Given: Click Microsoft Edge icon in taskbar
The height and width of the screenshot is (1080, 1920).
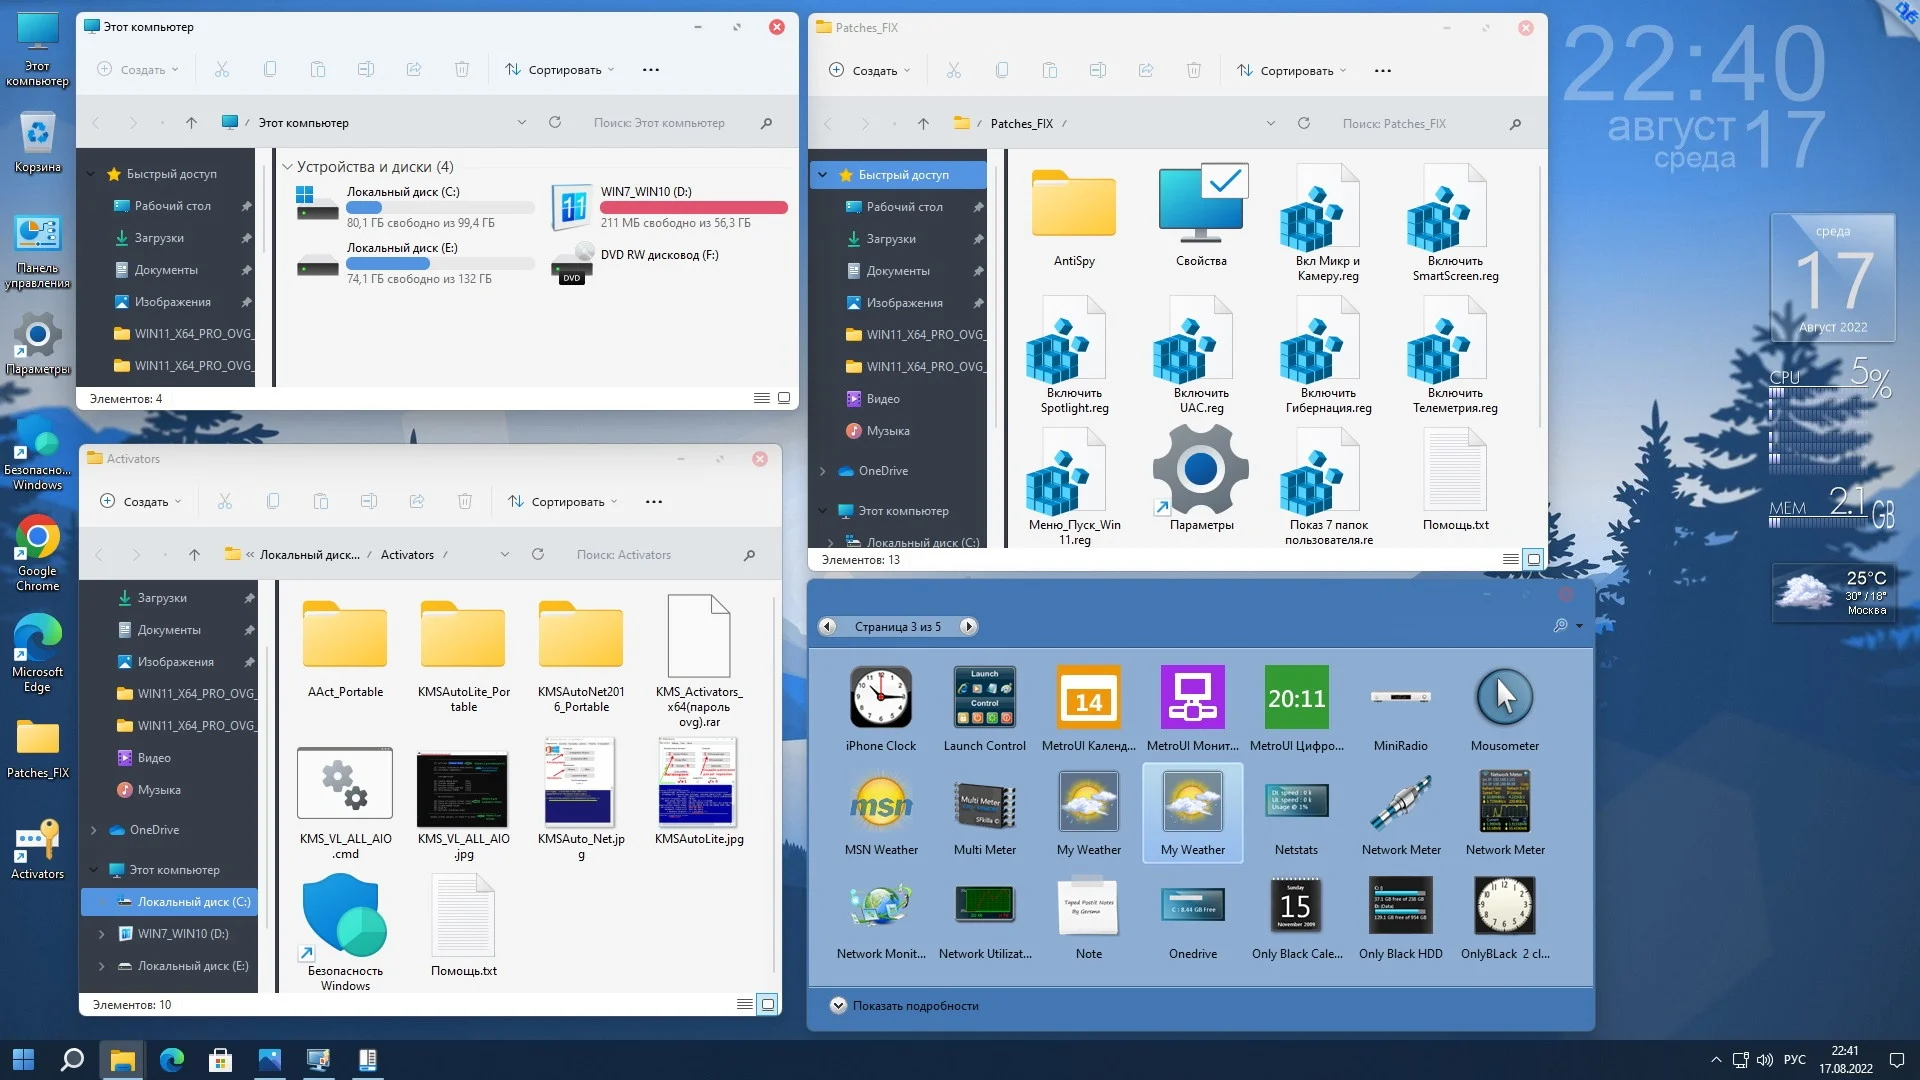Looking at the screenshot, I should [x=172, y=1059].
